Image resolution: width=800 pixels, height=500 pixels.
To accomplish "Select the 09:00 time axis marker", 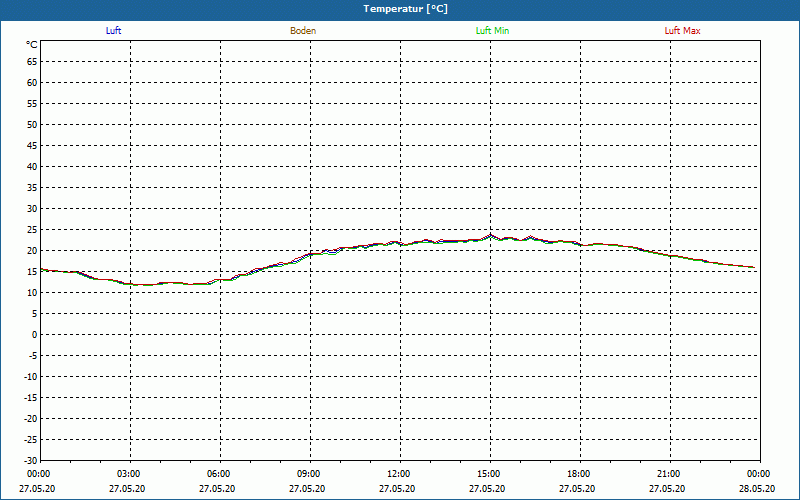I will pos(307,474).
